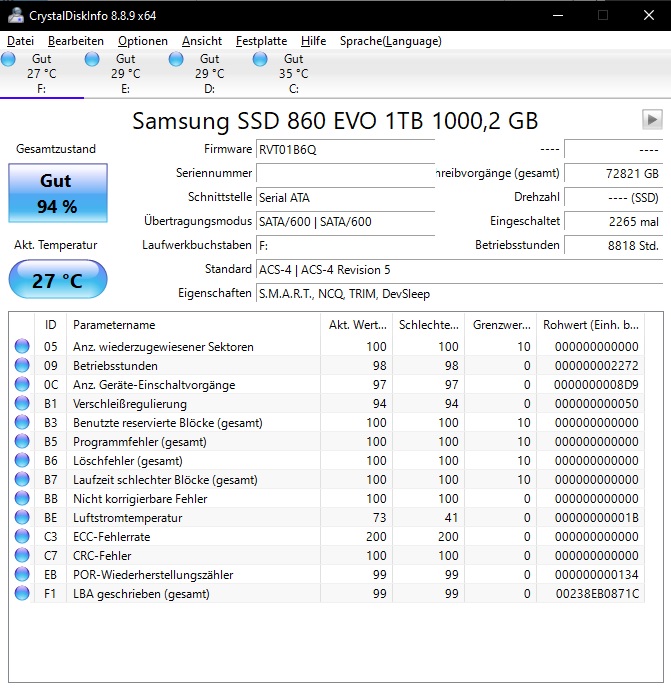Click the Parametername column header
This screenshot has height=688, width=671.
coord(193,325)
